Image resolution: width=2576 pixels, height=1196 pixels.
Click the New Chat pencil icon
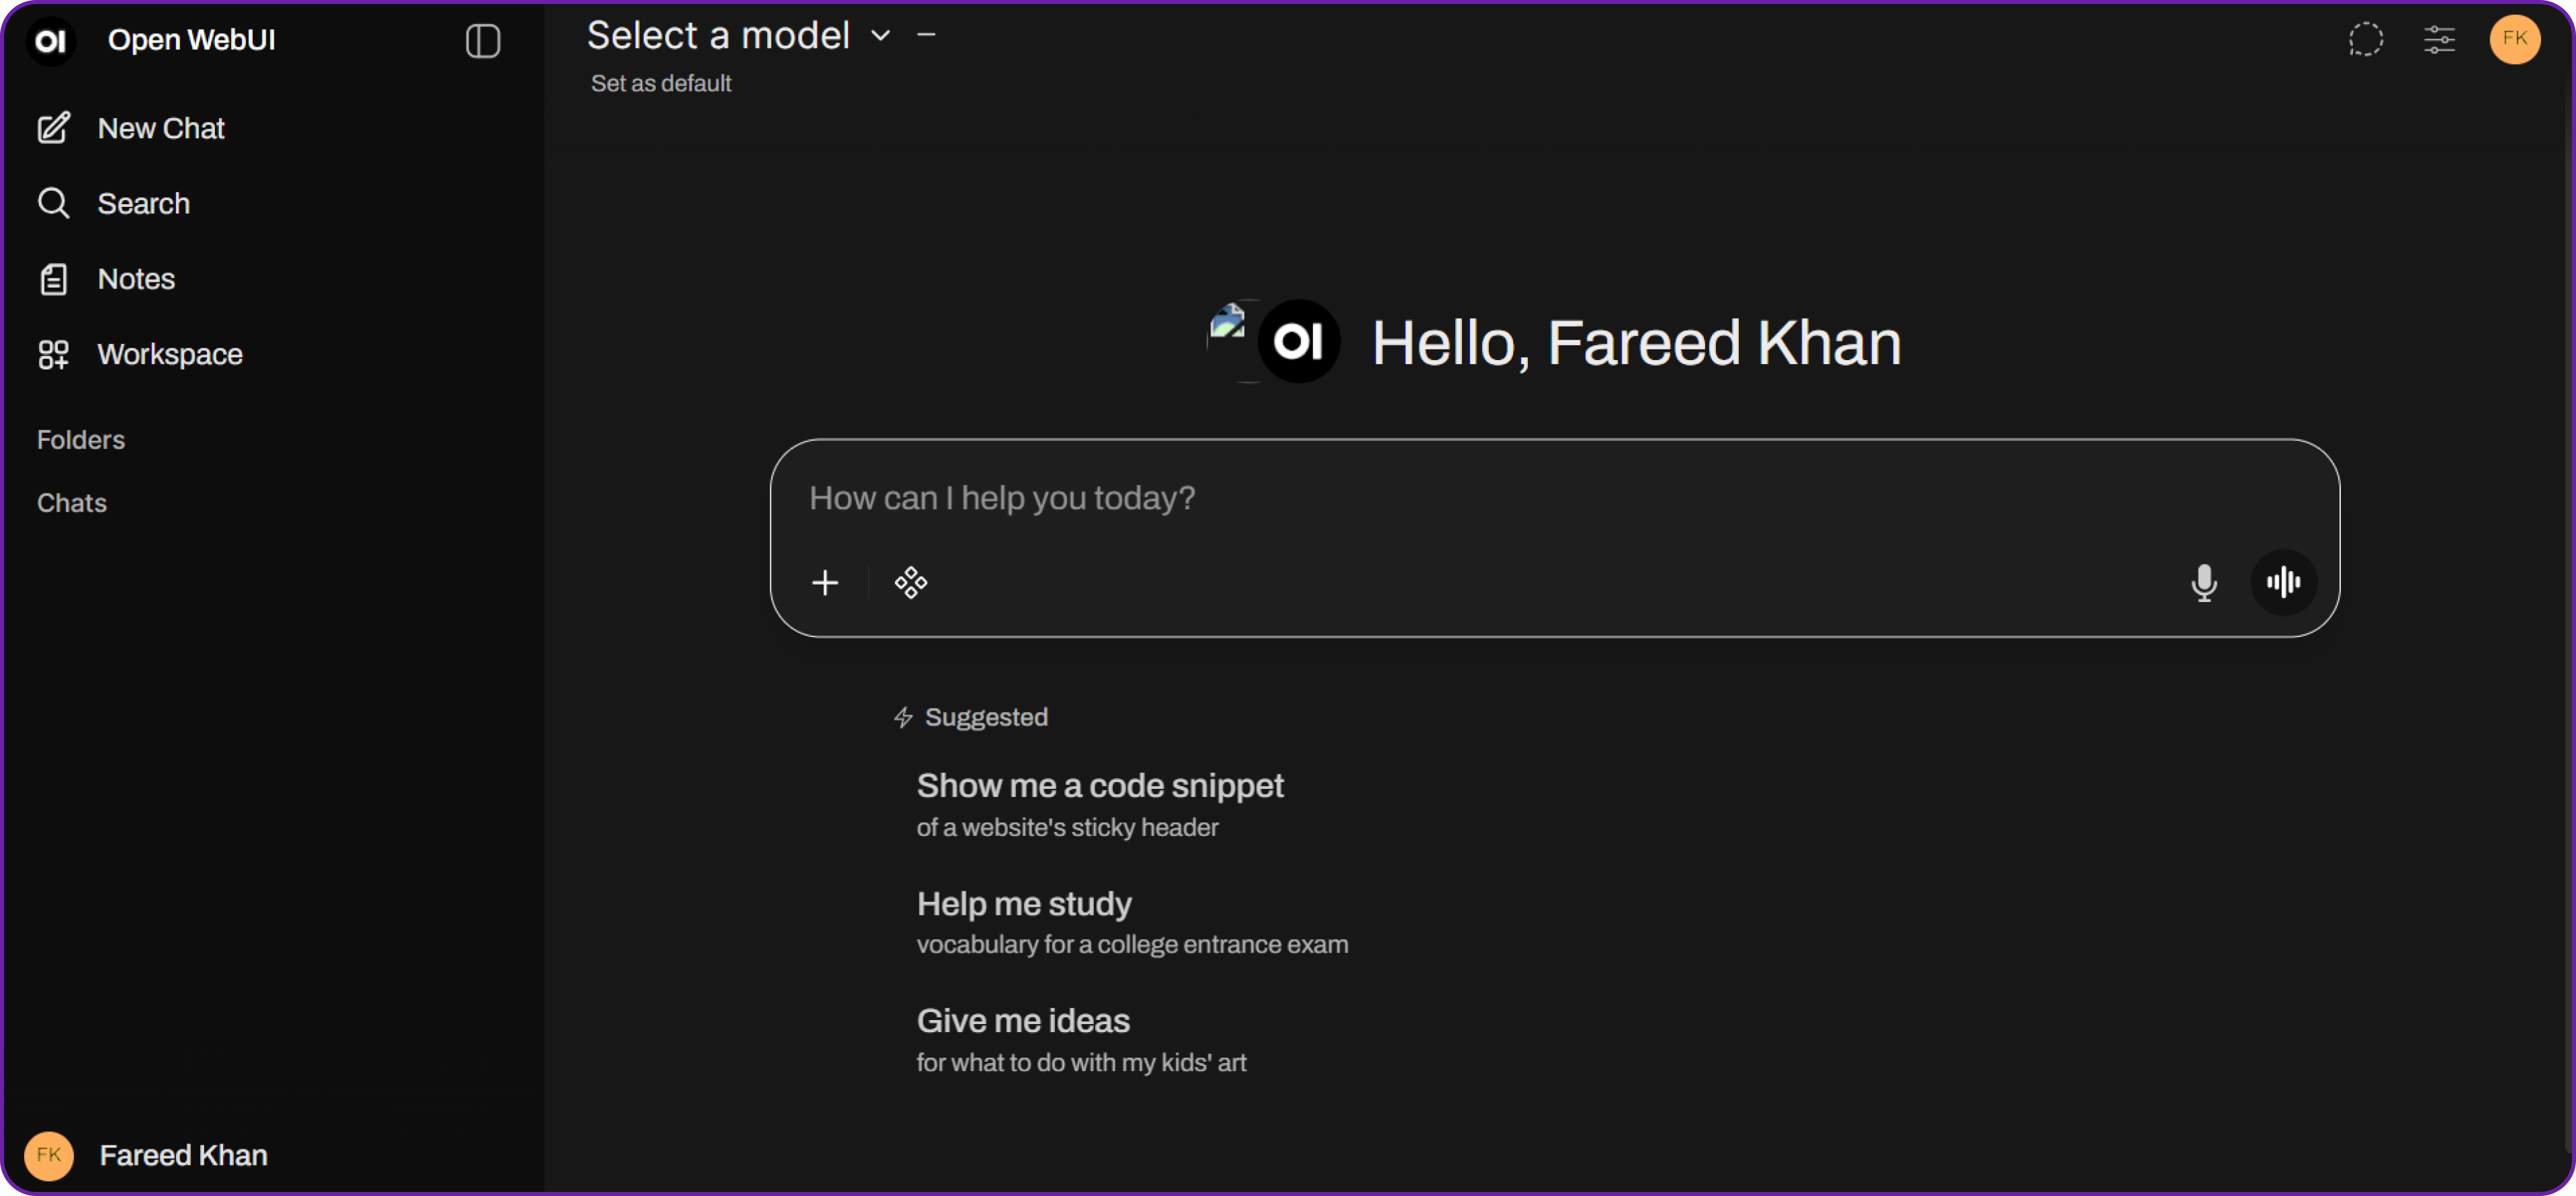54,128
